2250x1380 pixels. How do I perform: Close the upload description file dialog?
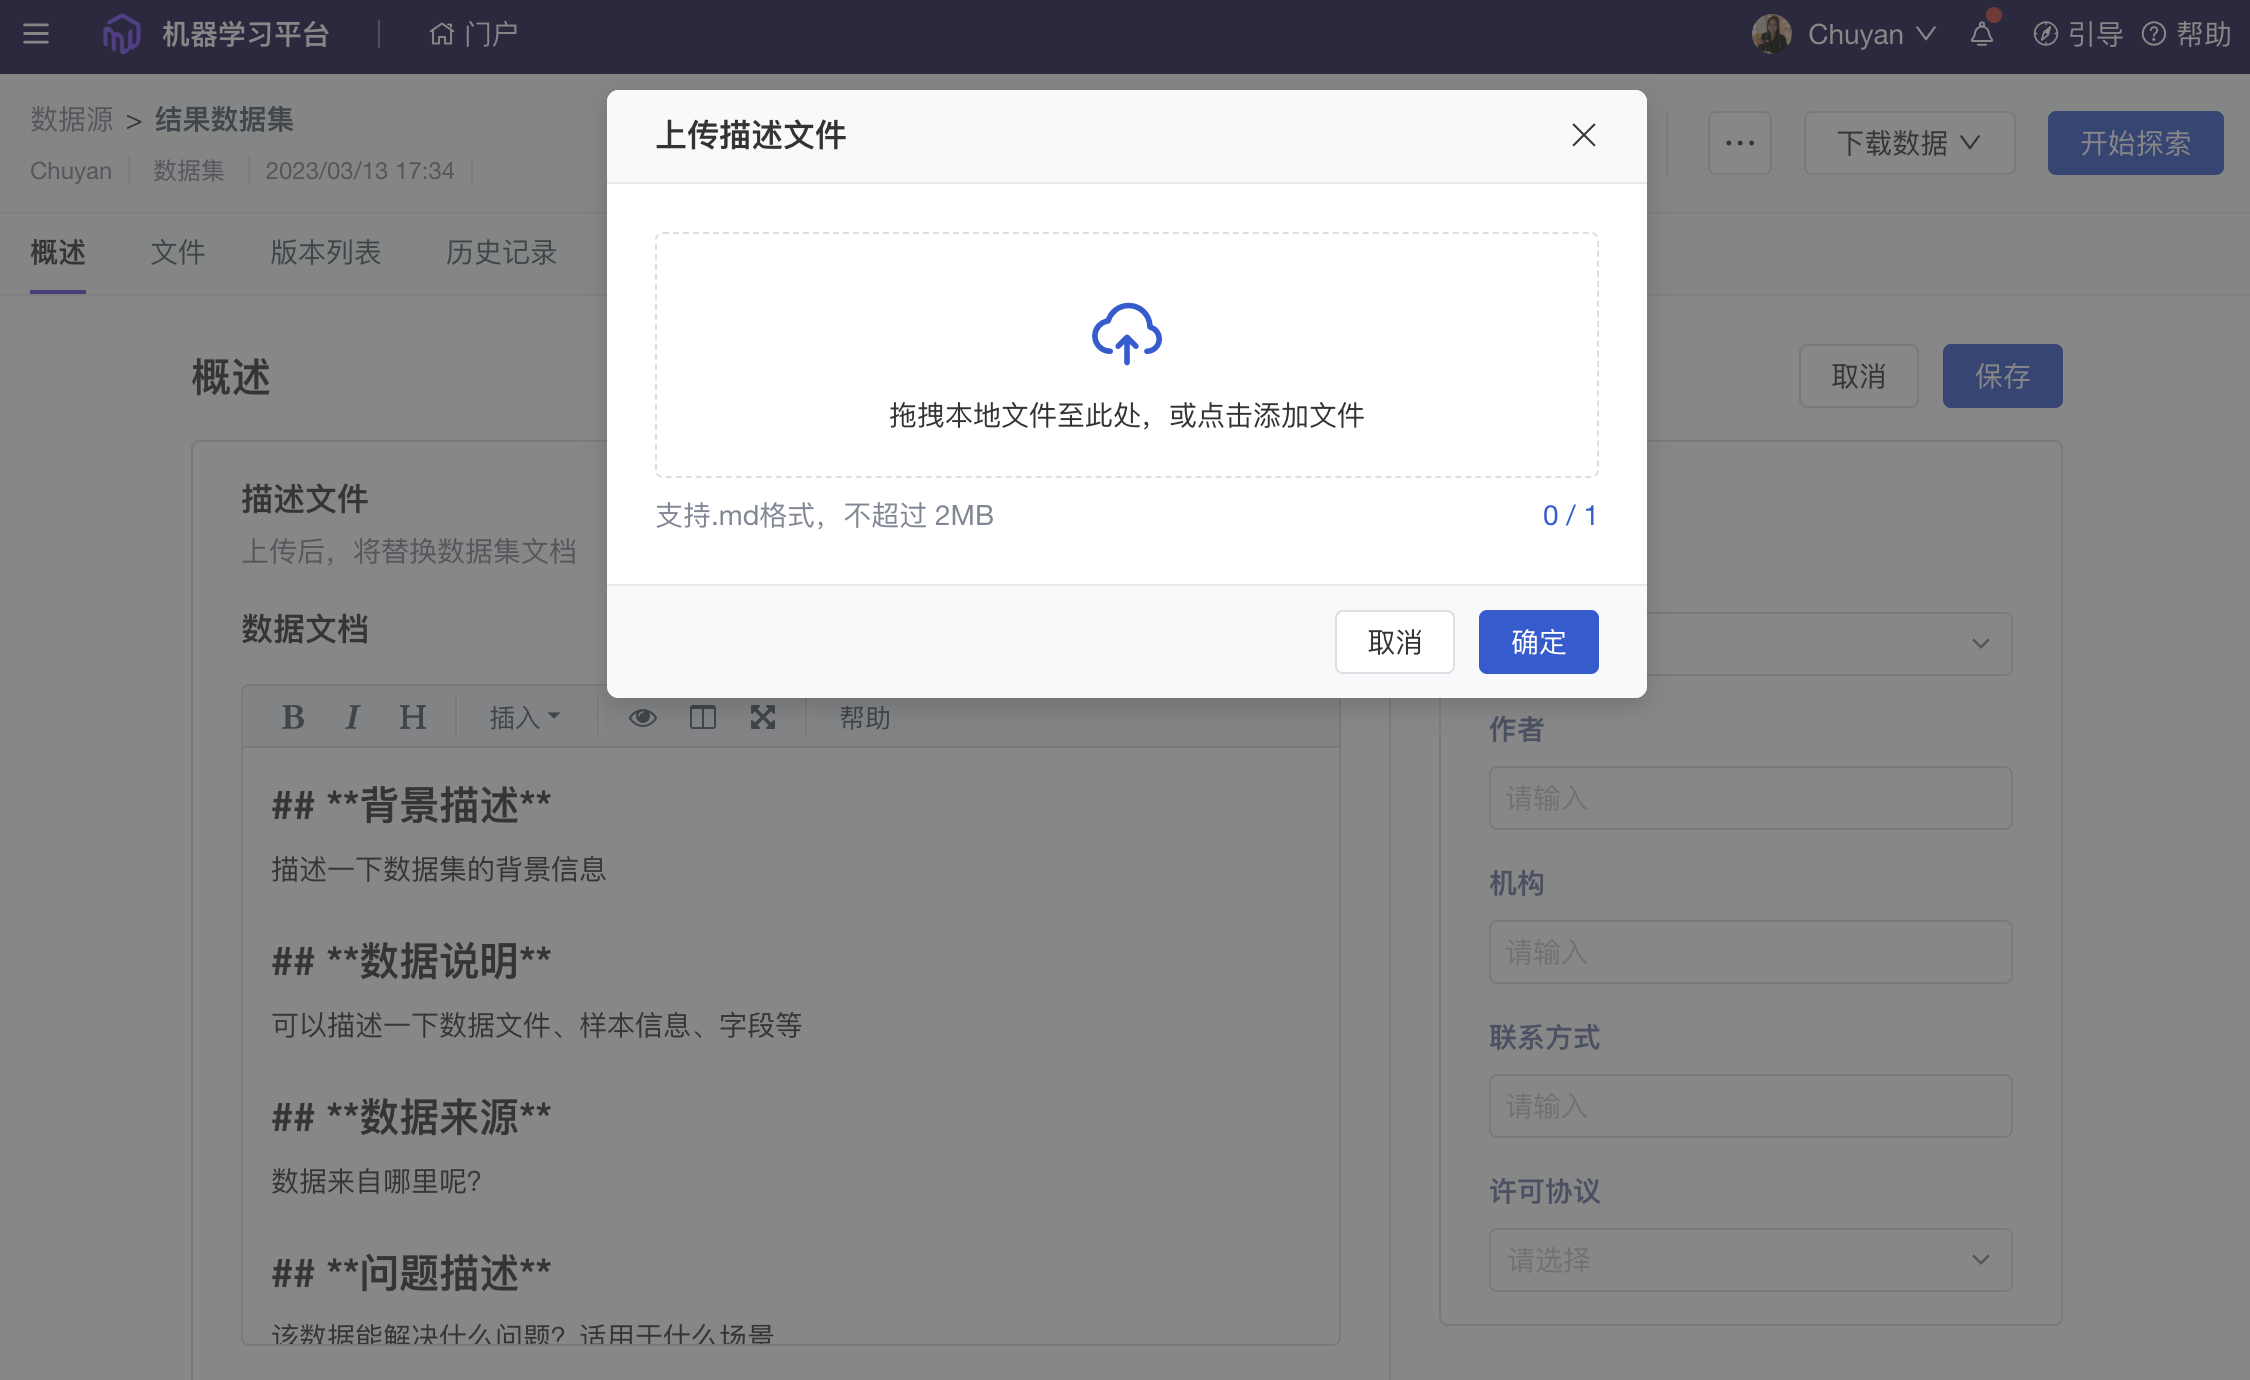coord(1583,135)
